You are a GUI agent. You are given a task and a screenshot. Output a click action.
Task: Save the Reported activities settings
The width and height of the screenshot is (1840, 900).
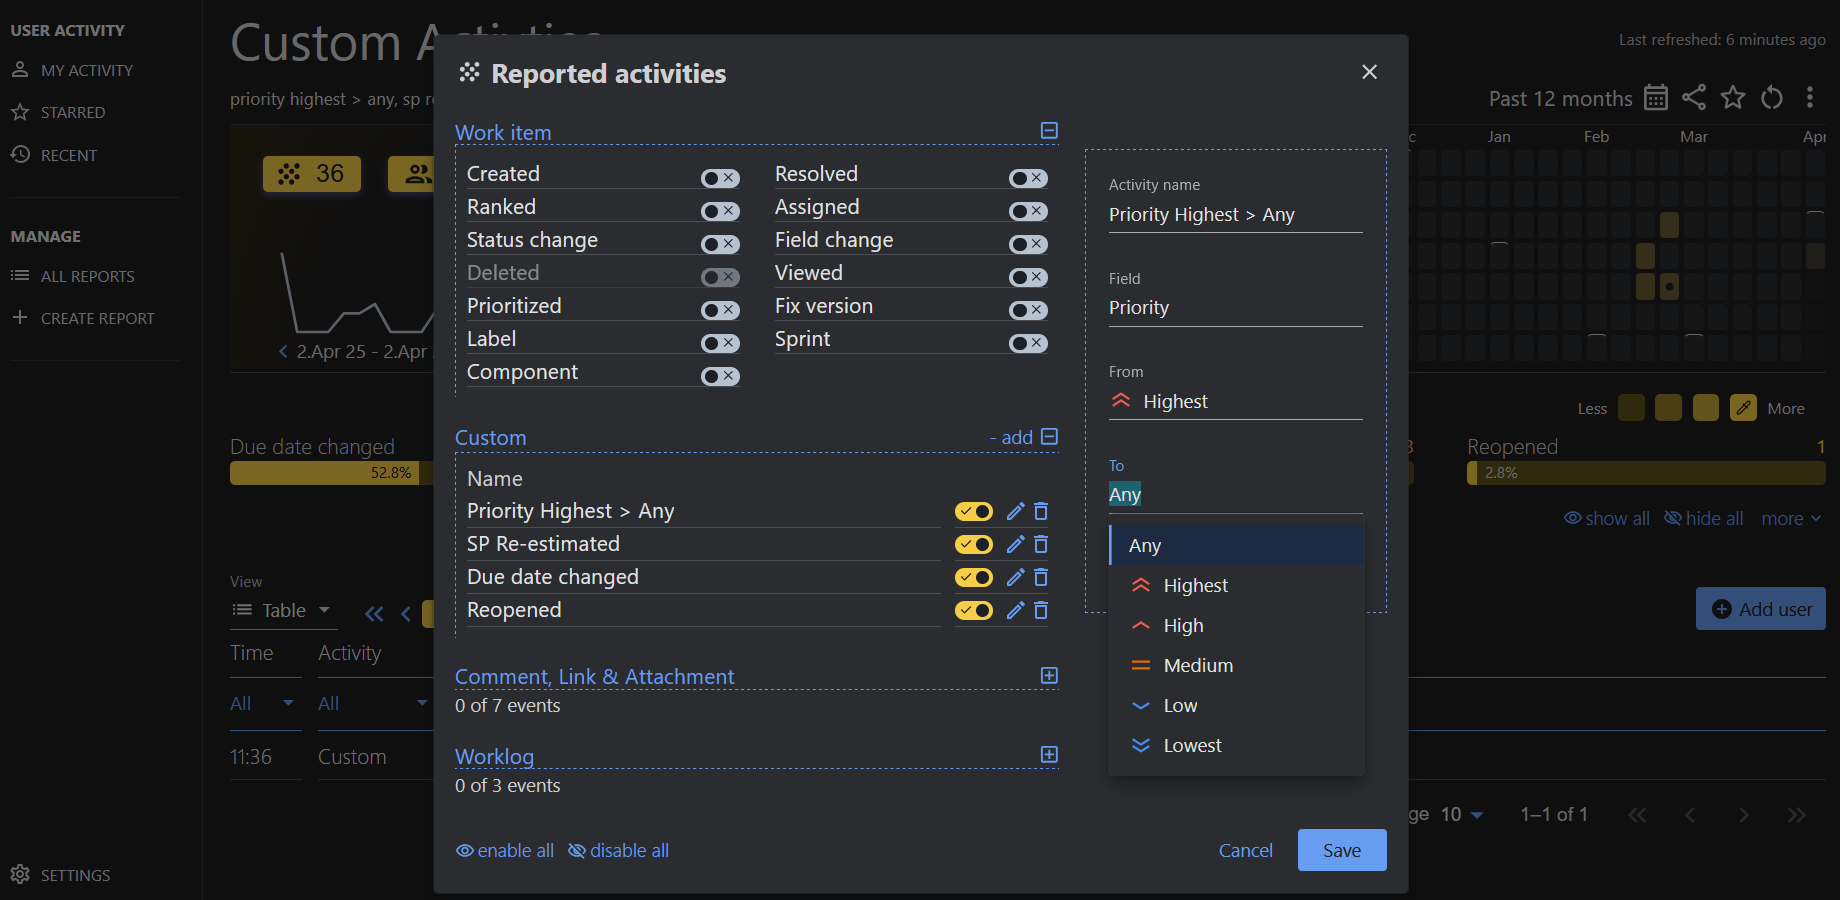(x=1341, y=850)
